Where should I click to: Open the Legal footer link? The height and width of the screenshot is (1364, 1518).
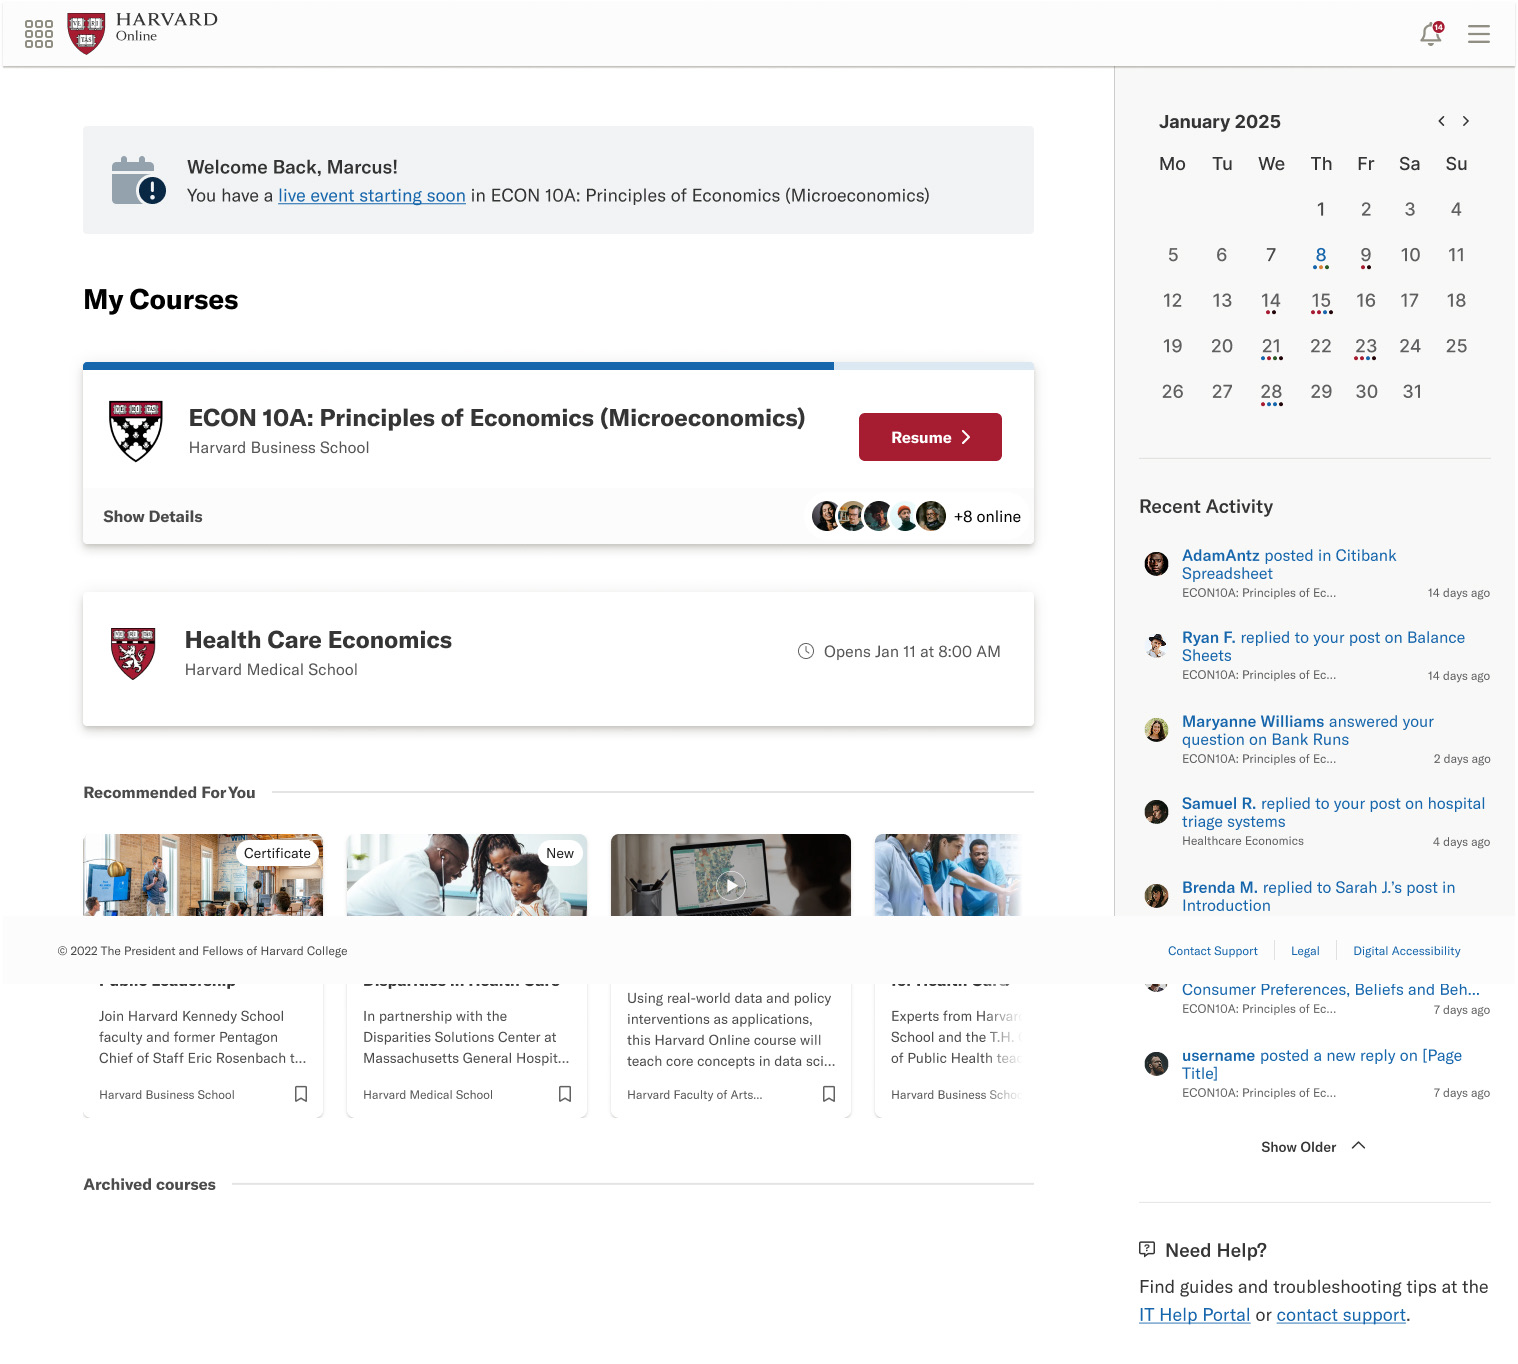coord(1305,951)
